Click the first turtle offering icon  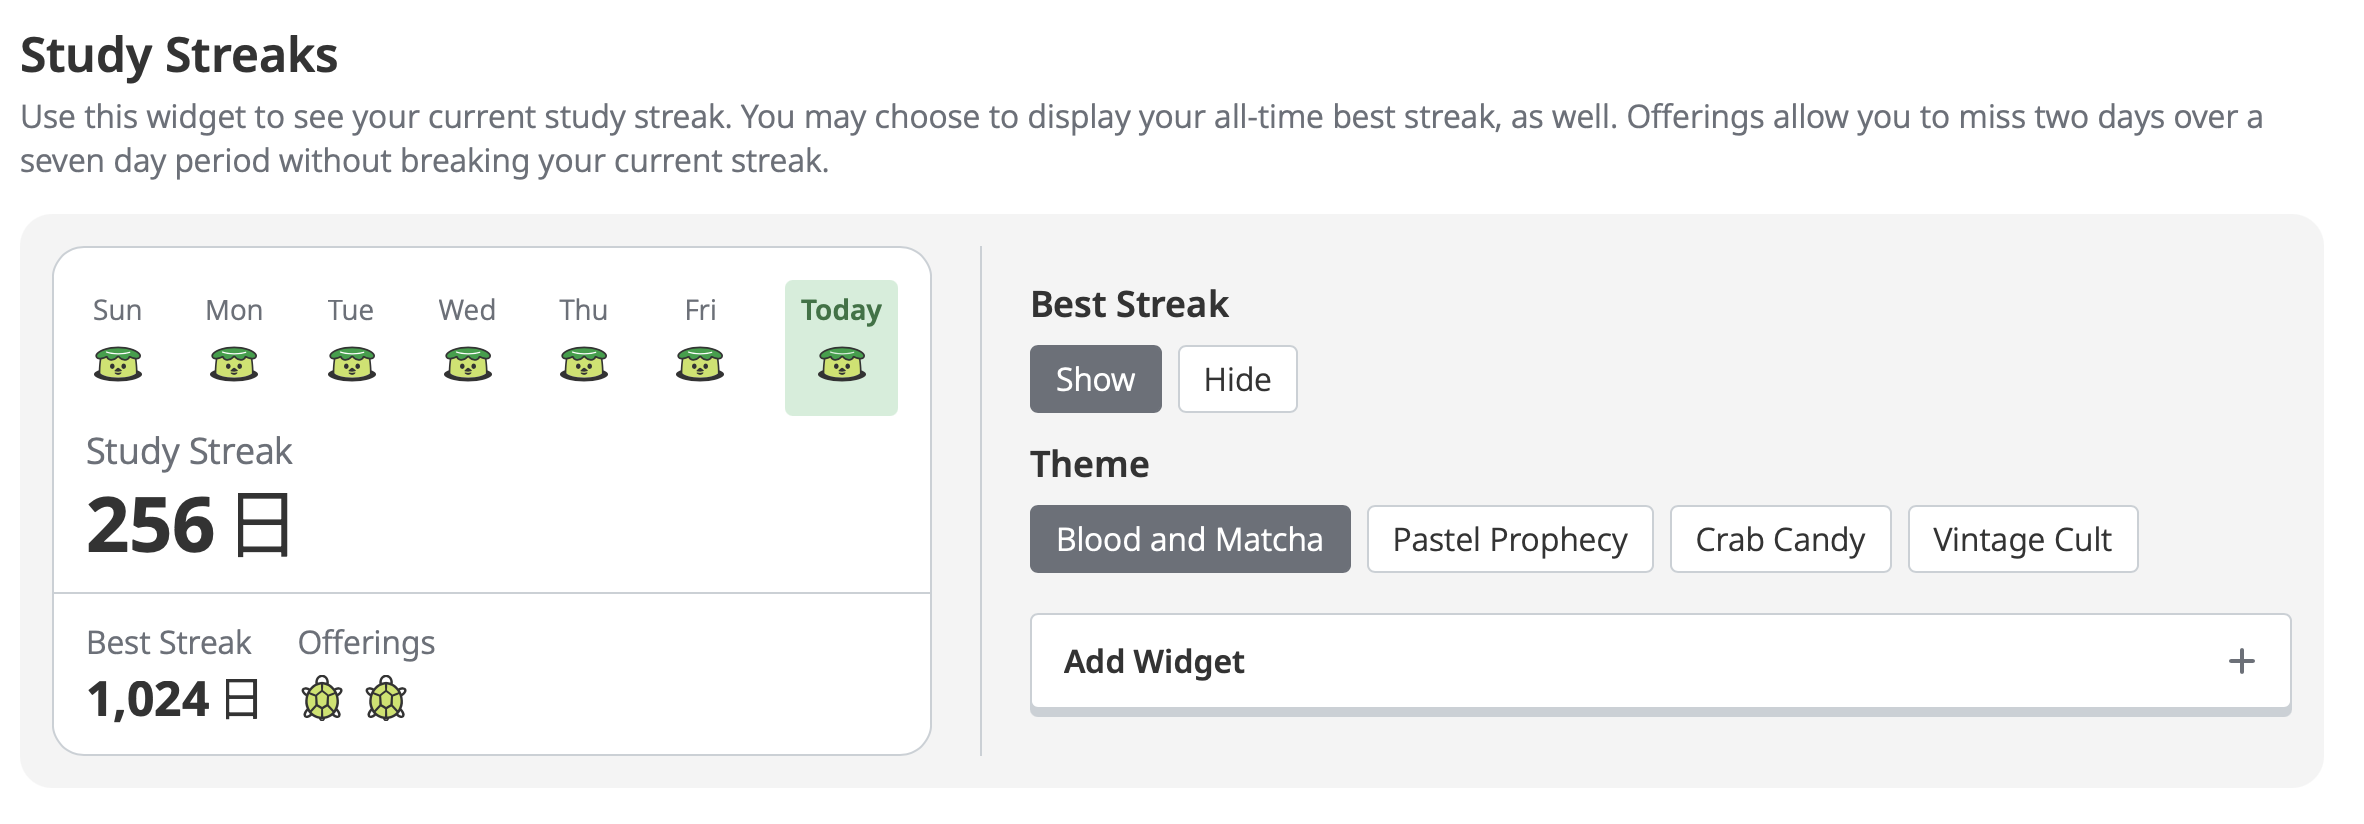(322, 698)
